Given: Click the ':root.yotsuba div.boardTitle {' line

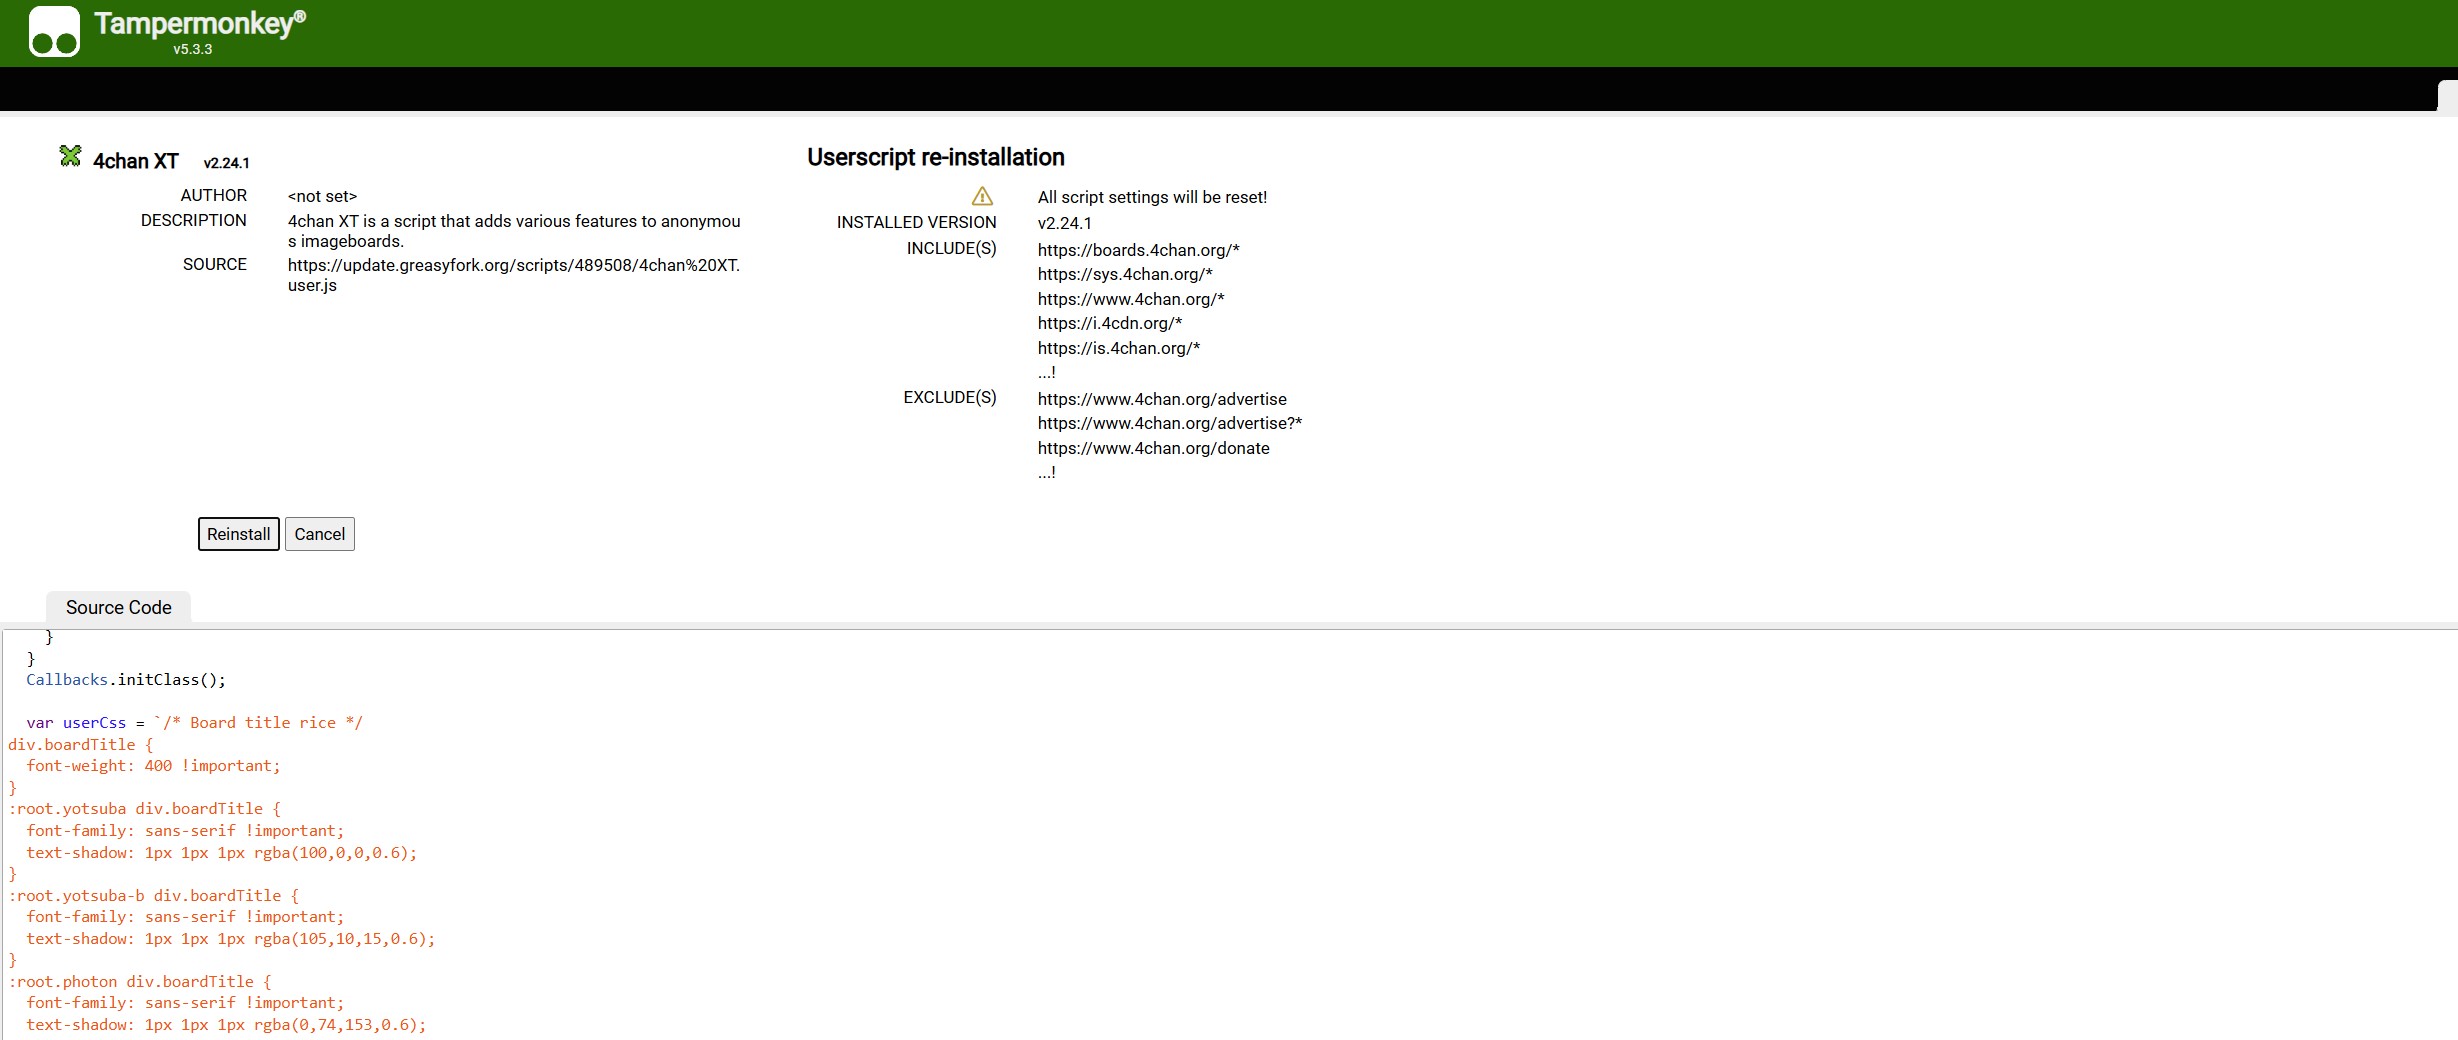Looking at the screenshot, I should pos(144,809).
